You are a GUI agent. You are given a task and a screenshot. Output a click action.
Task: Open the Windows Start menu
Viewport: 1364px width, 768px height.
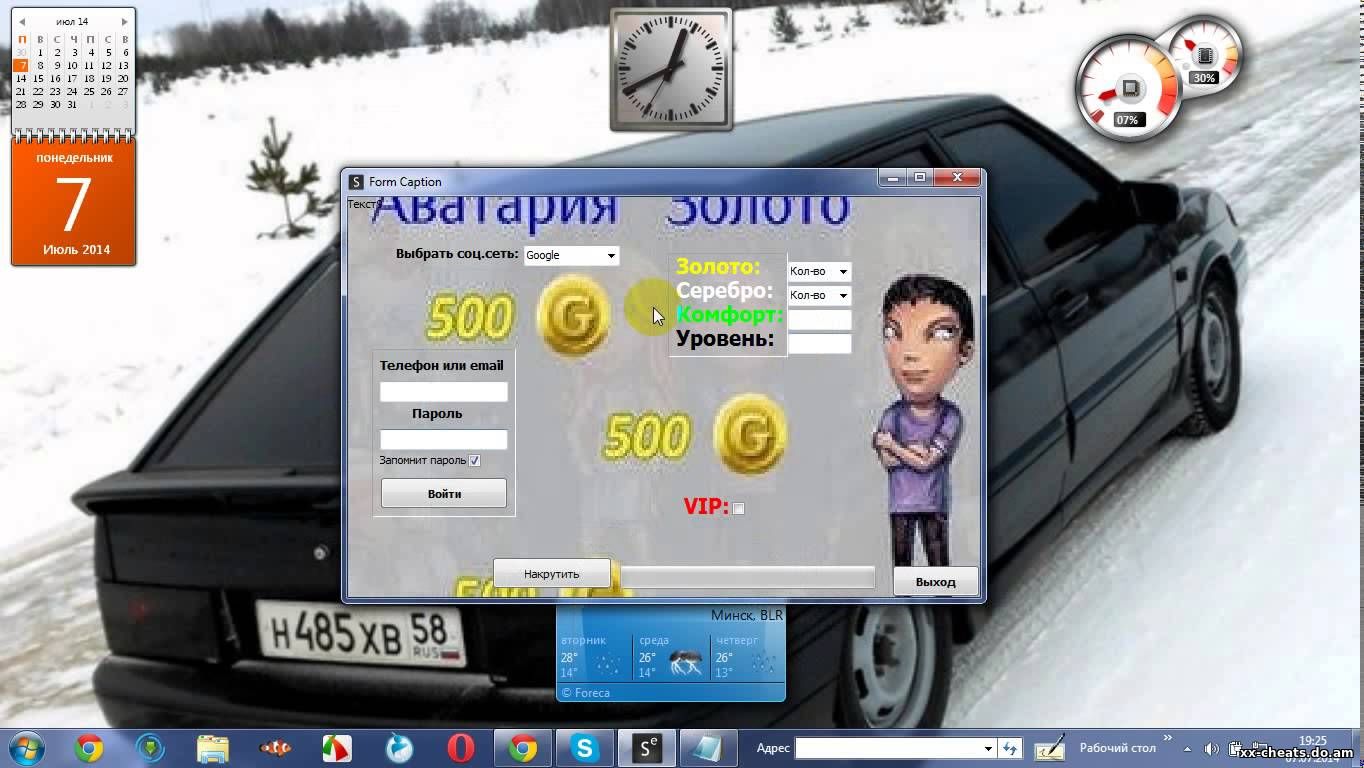[x=24, y=747]
